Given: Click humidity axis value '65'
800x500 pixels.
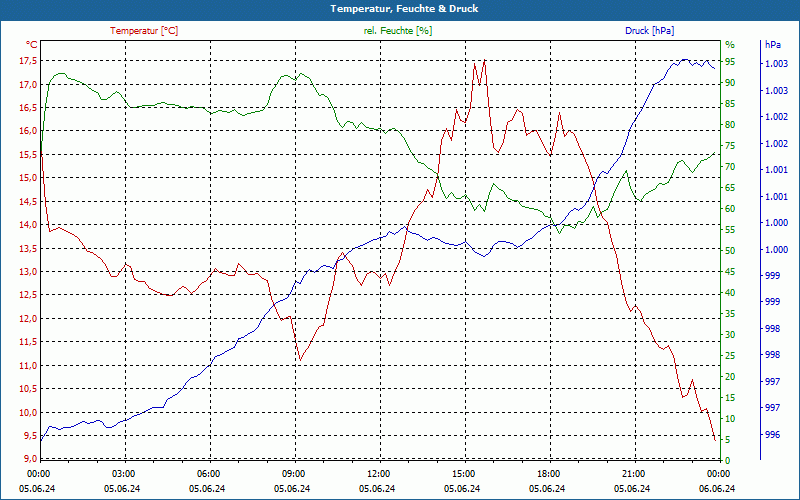Looking at the screenshot, I should pyautogui.click(x=730, y=188).
